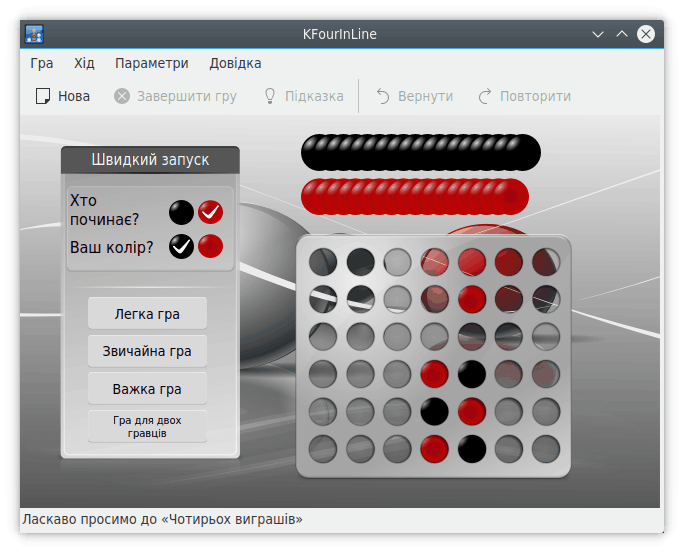
Task: Start Звичайна гра
Action: [147, 351]
